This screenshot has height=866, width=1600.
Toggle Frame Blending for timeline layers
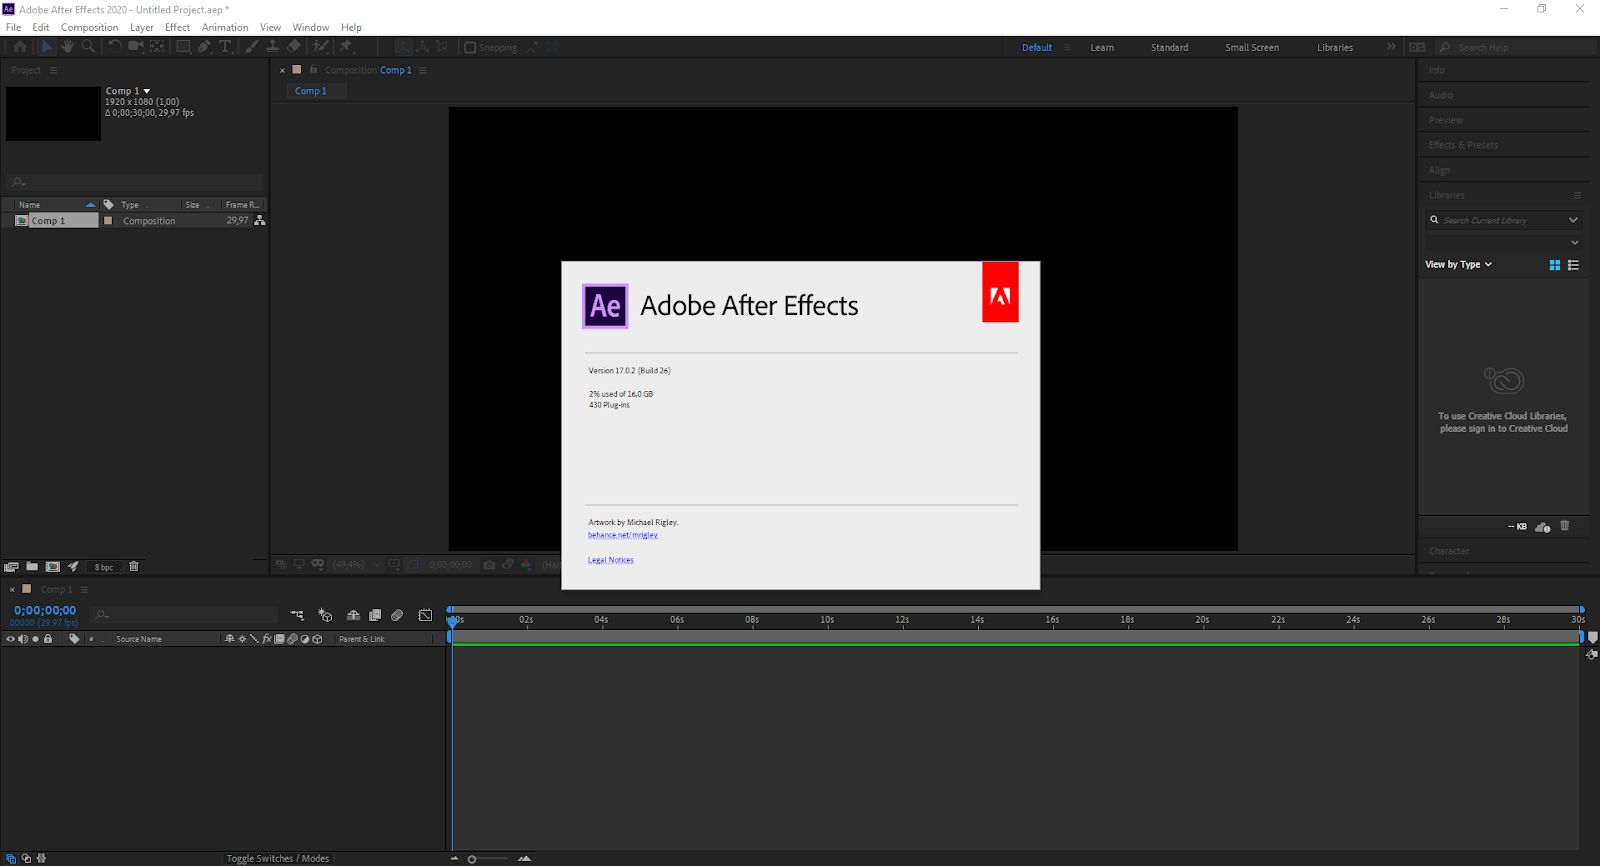click(375, 615)
